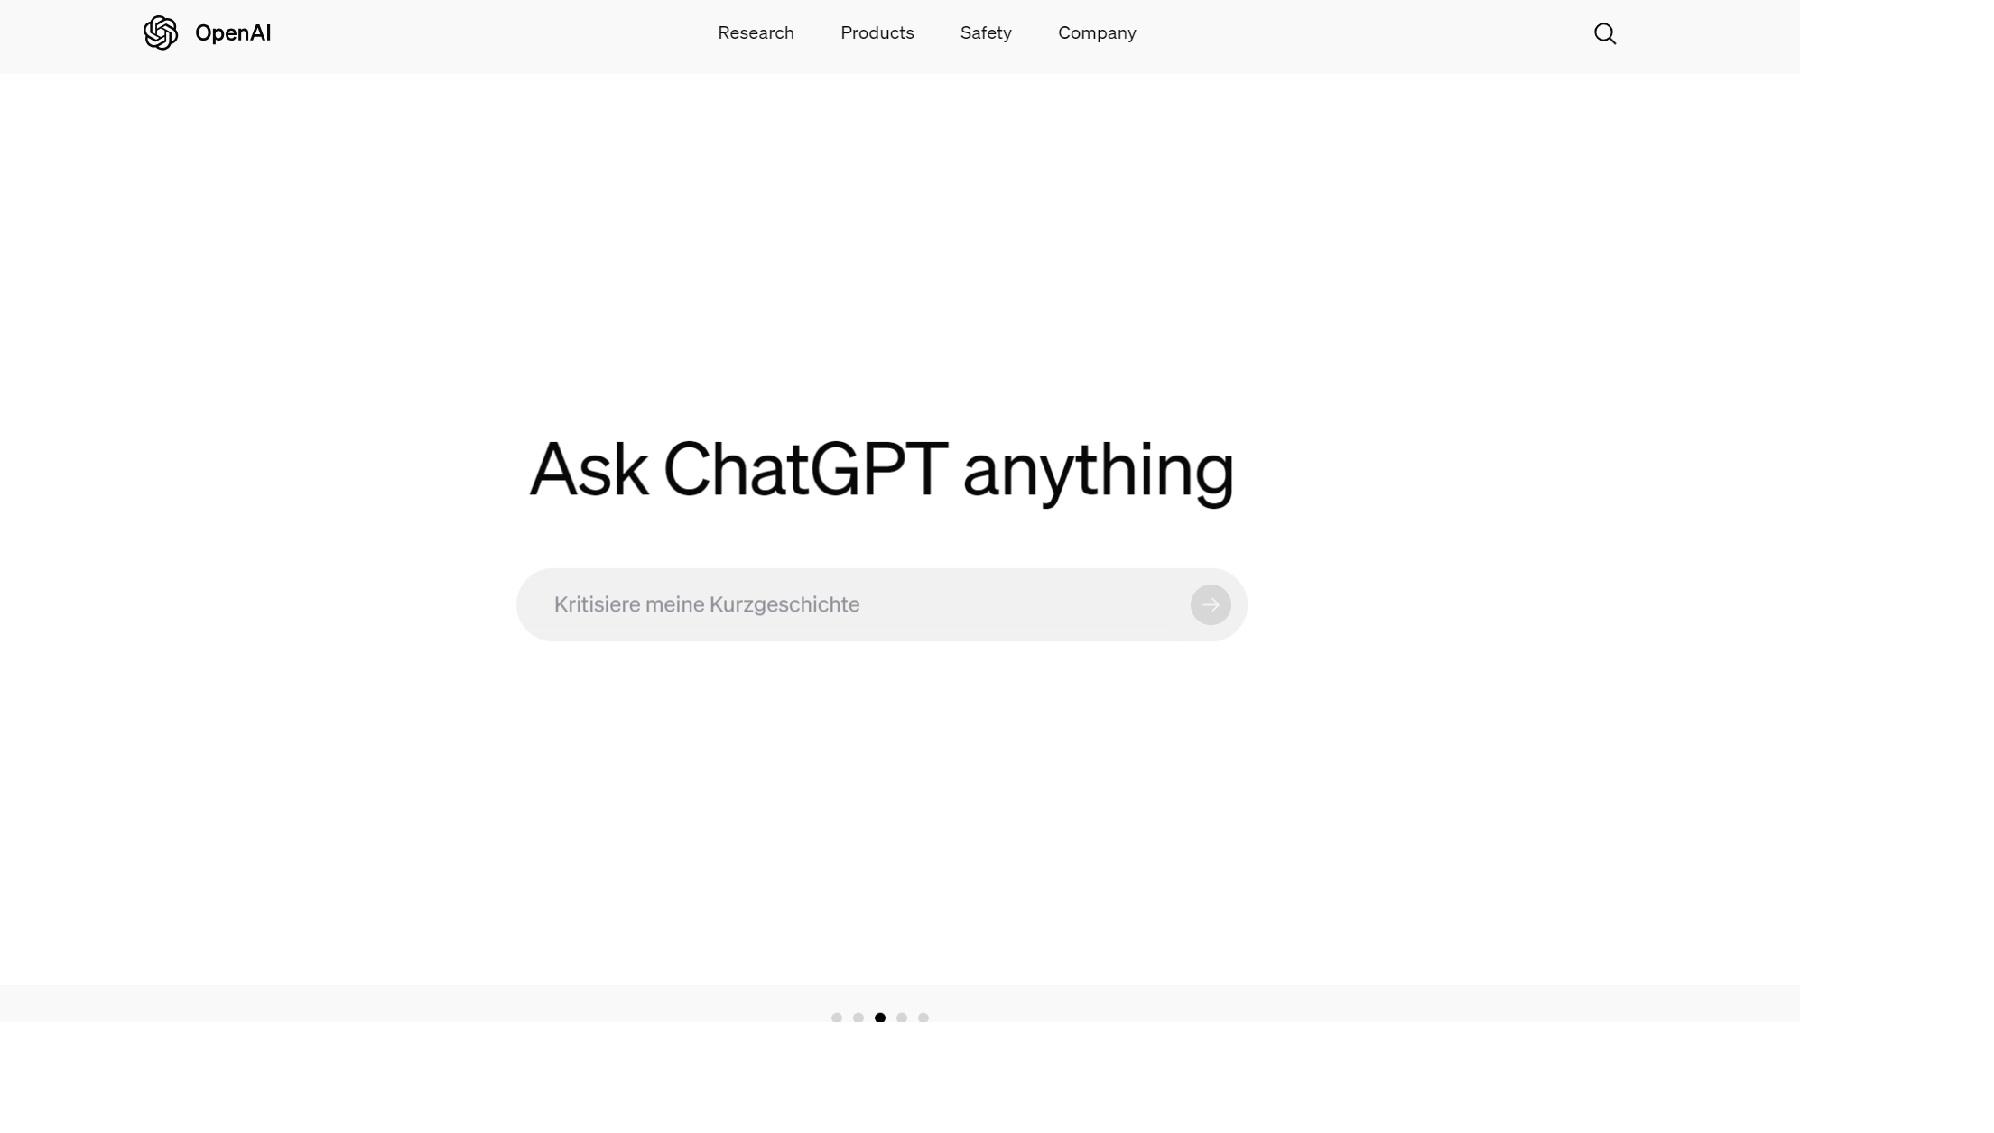Select the fifth carousel dot indicator
The height and width of the screenshot is (1133, 1994).
923,1017
